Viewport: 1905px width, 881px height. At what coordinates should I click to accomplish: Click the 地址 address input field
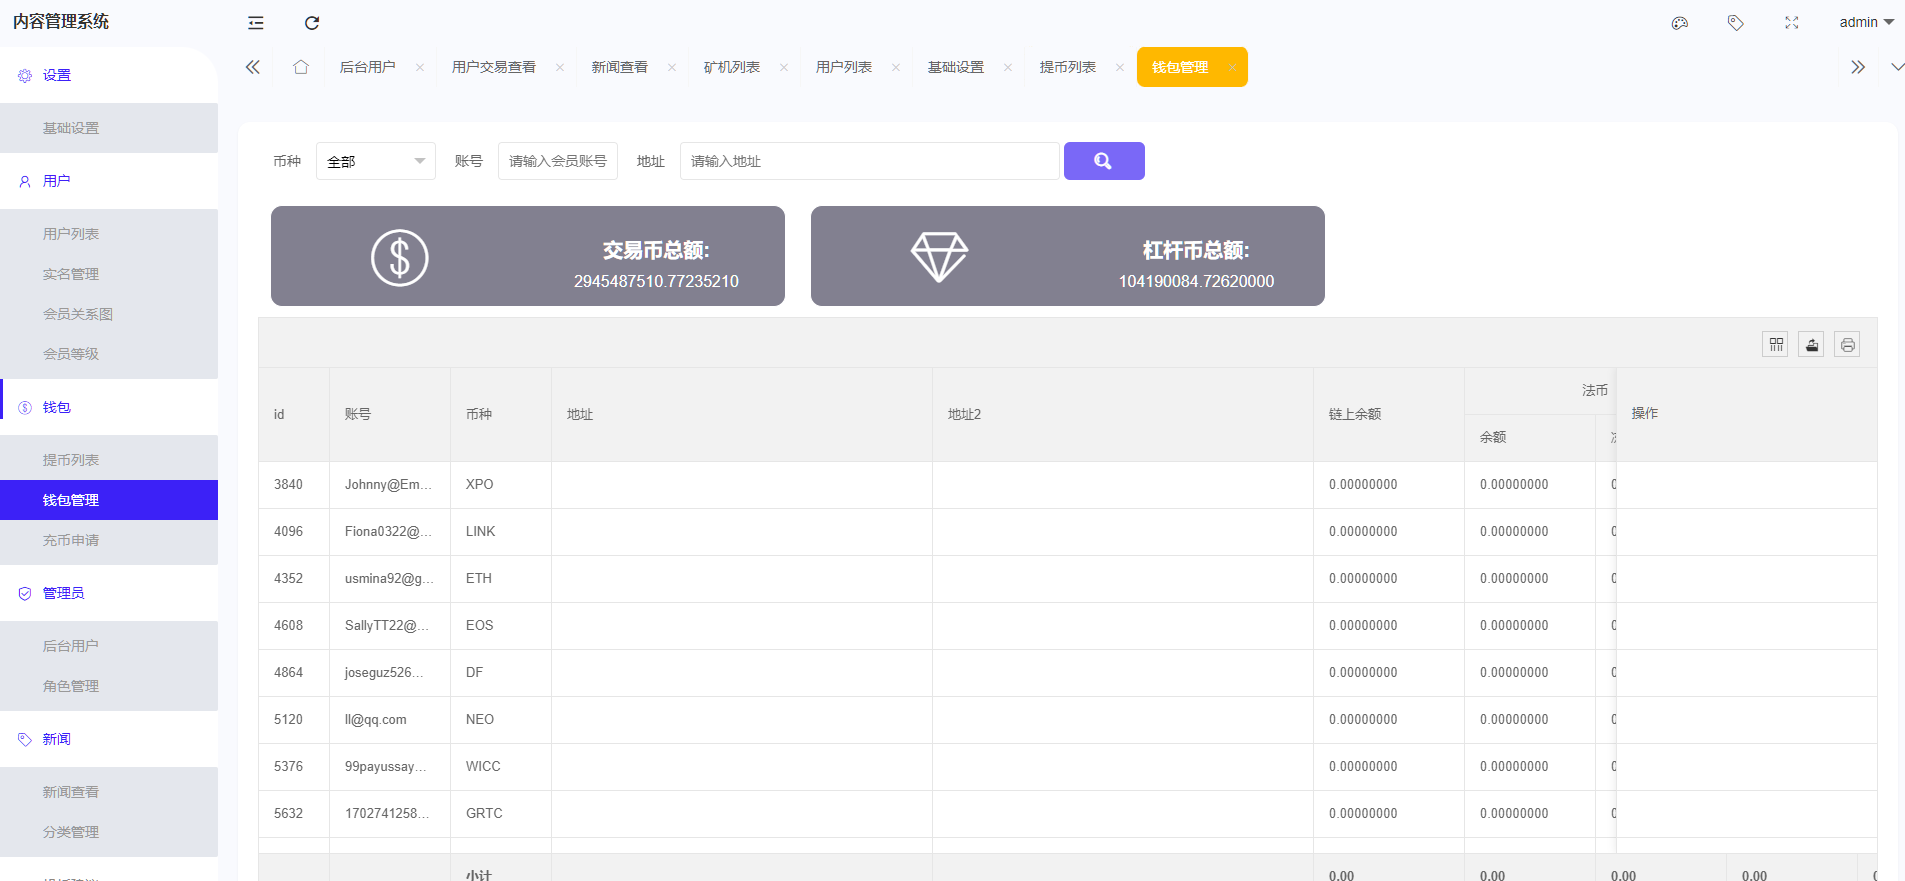[868, 161]
